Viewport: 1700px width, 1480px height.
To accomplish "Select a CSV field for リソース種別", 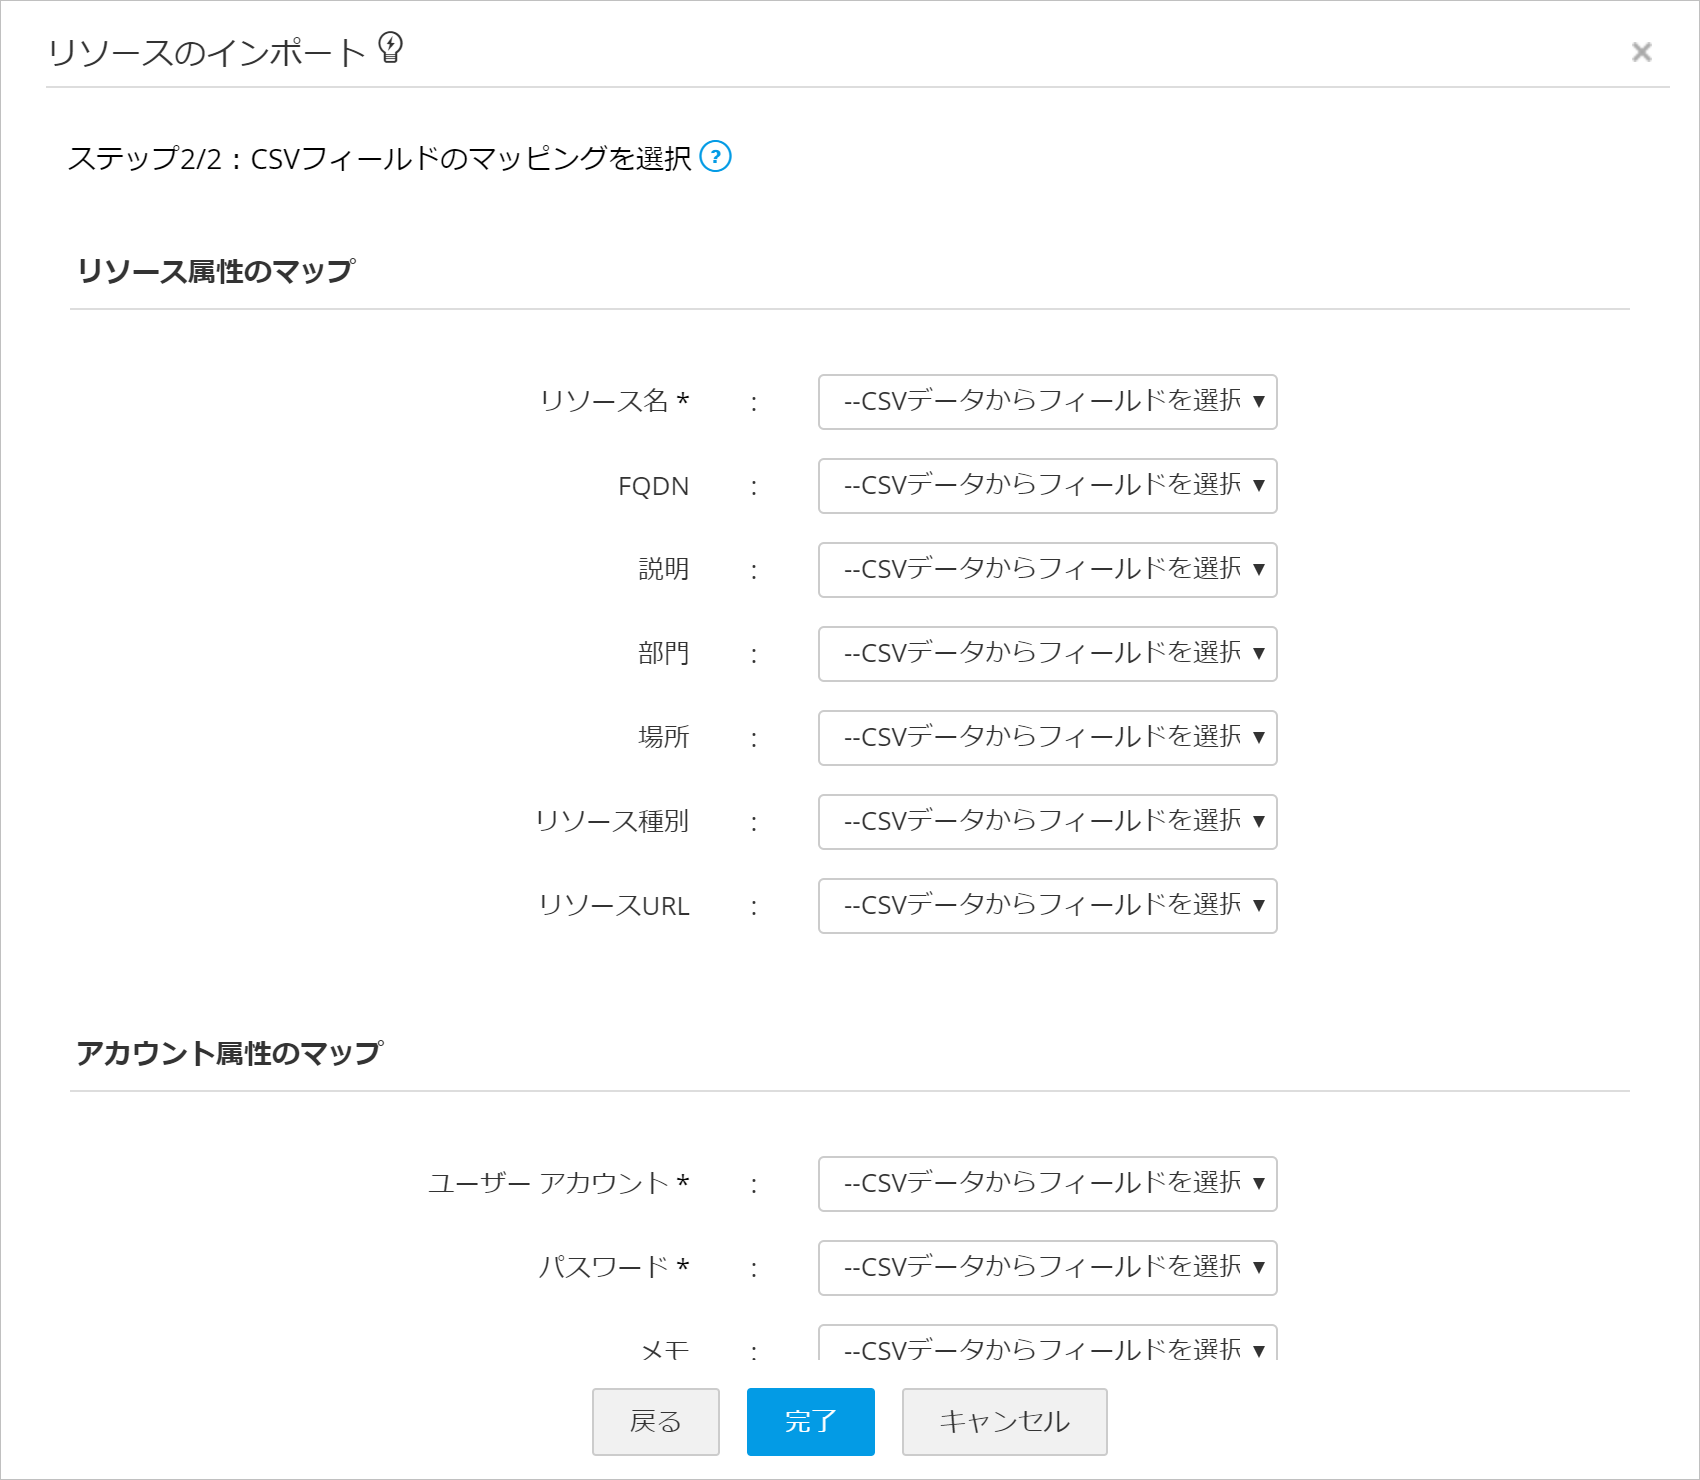I will point(1047,822).
